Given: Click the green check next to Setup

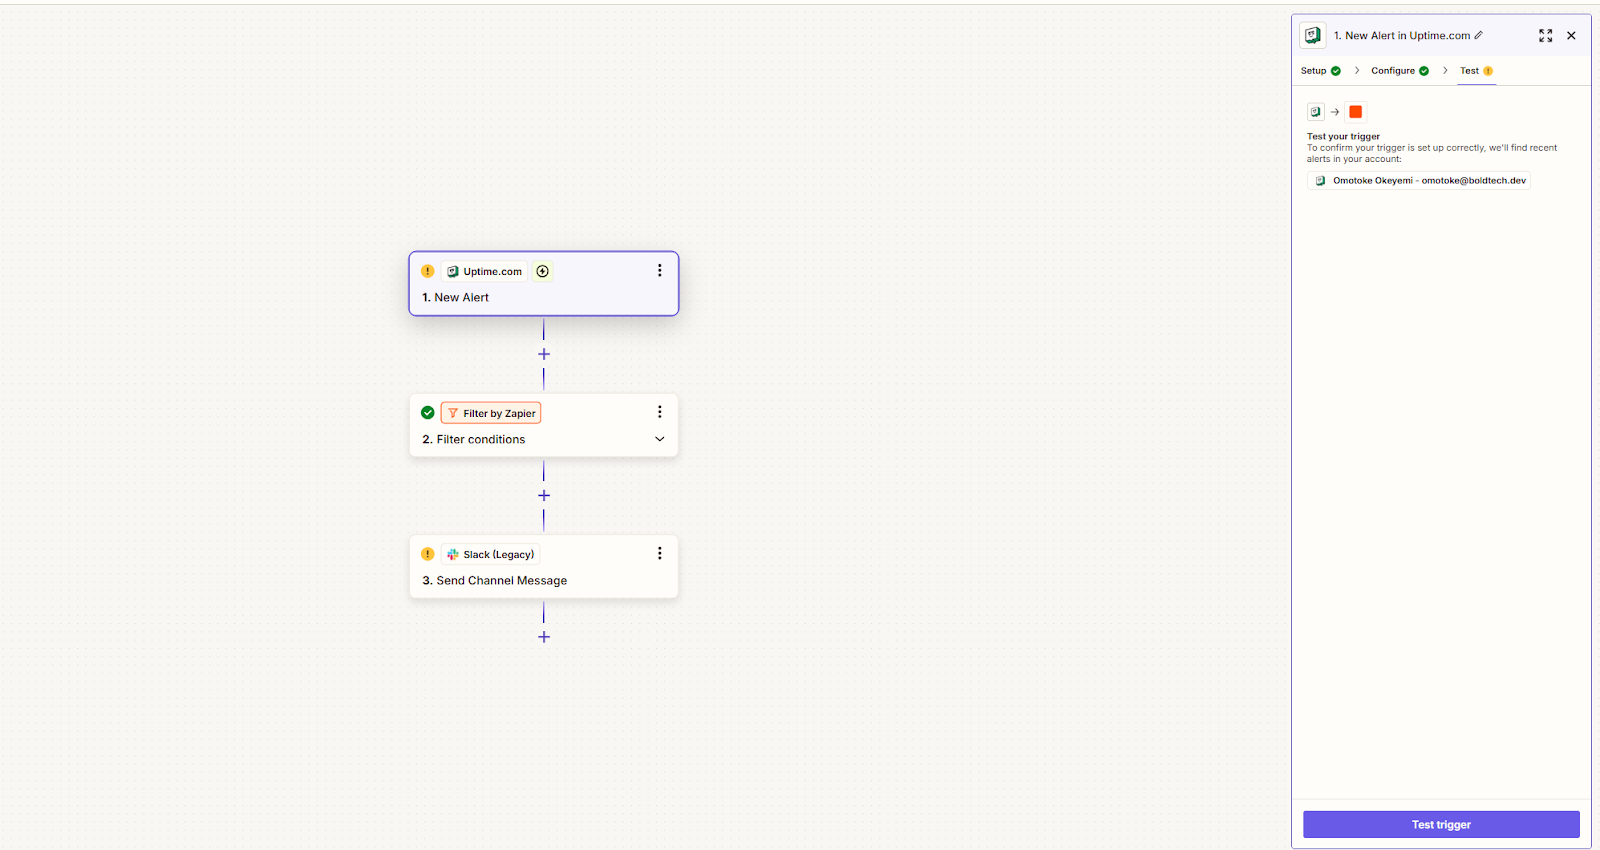Looking at the screenshot, I should (x=1336, y=71).
